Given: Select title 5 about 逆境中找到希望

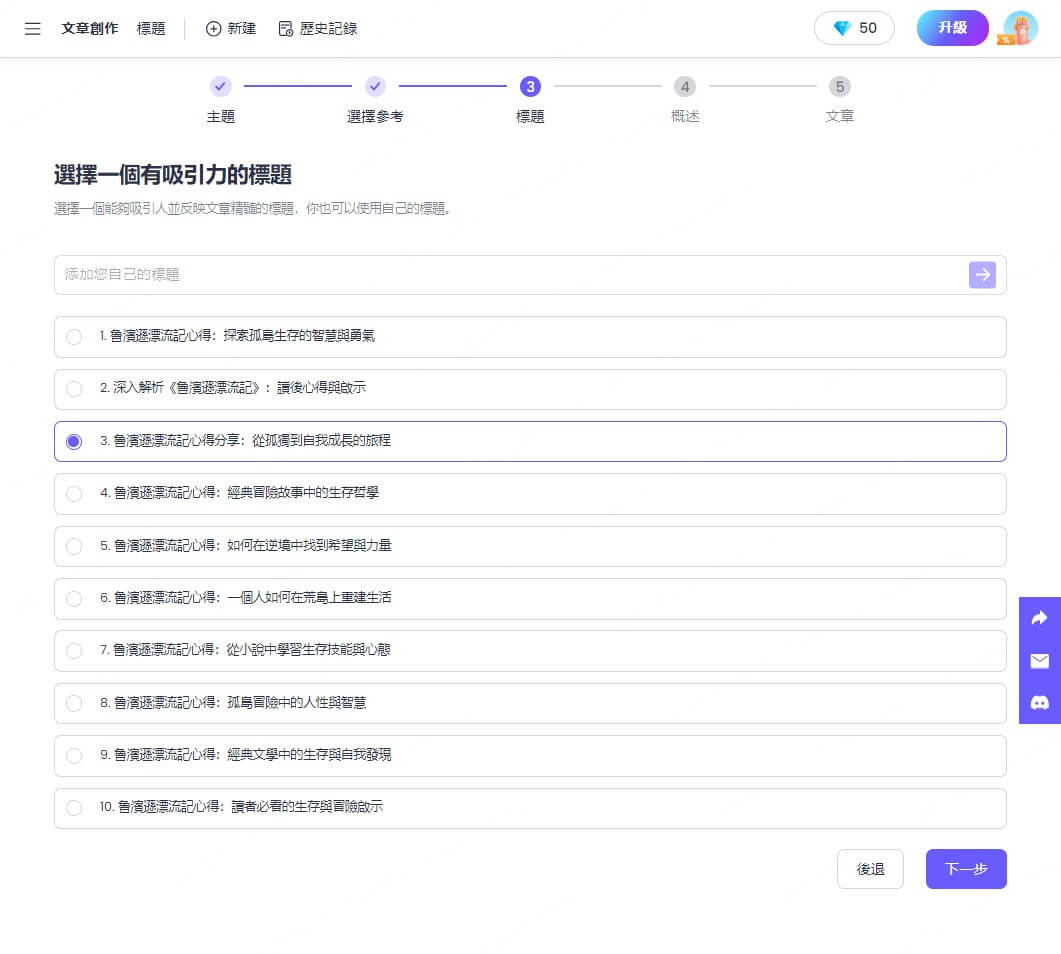Looking at the screenshot, I should point(530,546).
